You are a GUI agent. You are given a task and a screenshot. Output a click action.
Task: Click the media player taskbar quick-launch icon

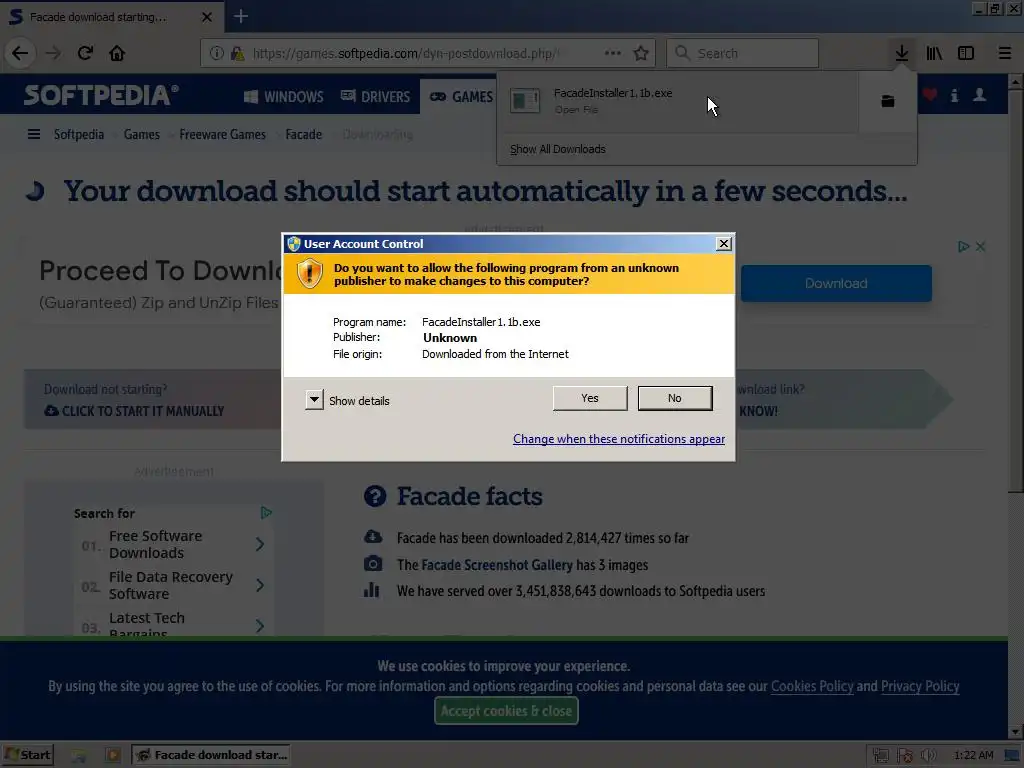pos(112,755)
